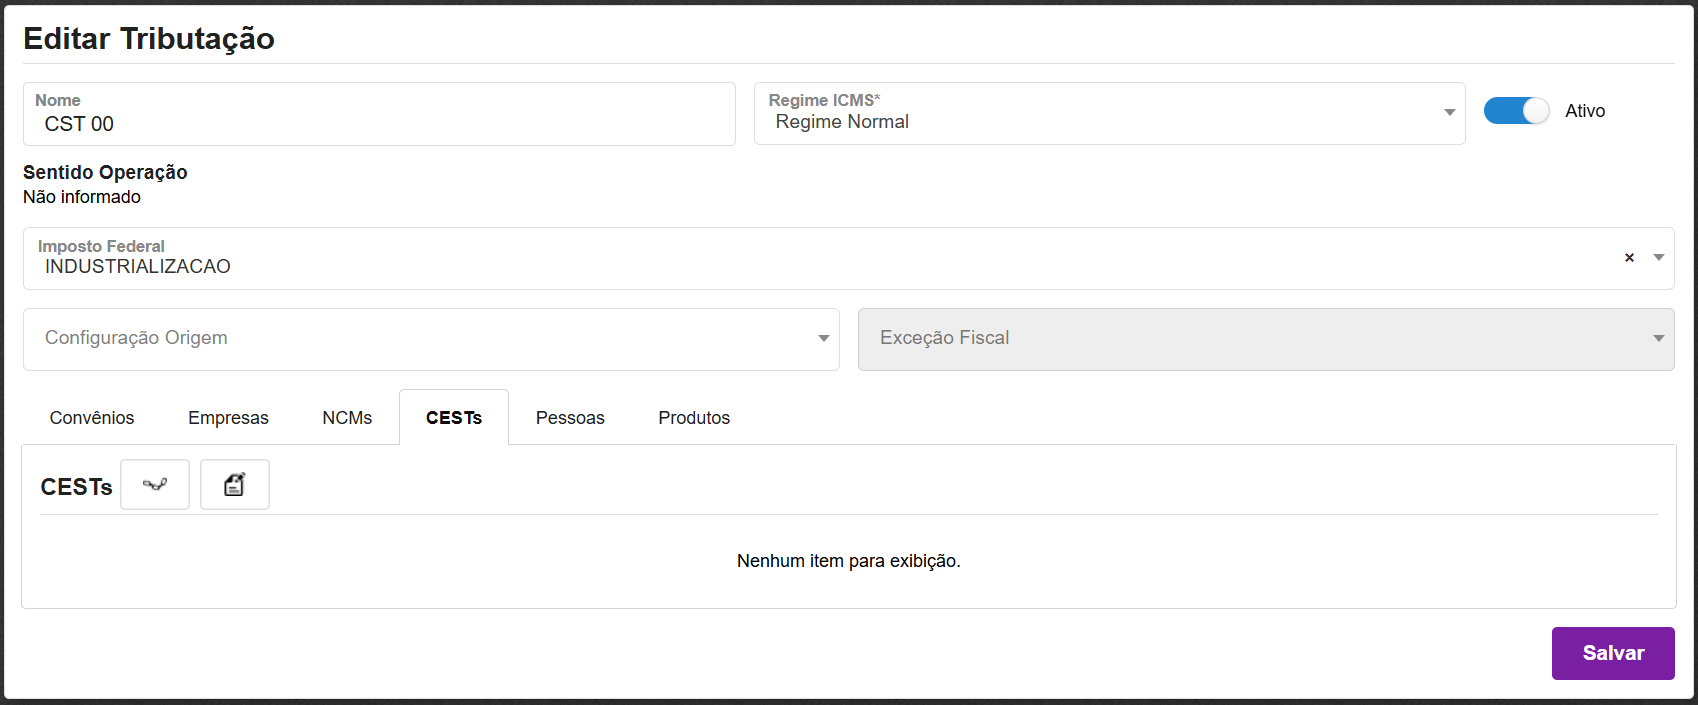Click the Nenhum item para exibição message
Image resolution: width=1698 pixels, height=705 pixels.
click(x=848, y=561)
